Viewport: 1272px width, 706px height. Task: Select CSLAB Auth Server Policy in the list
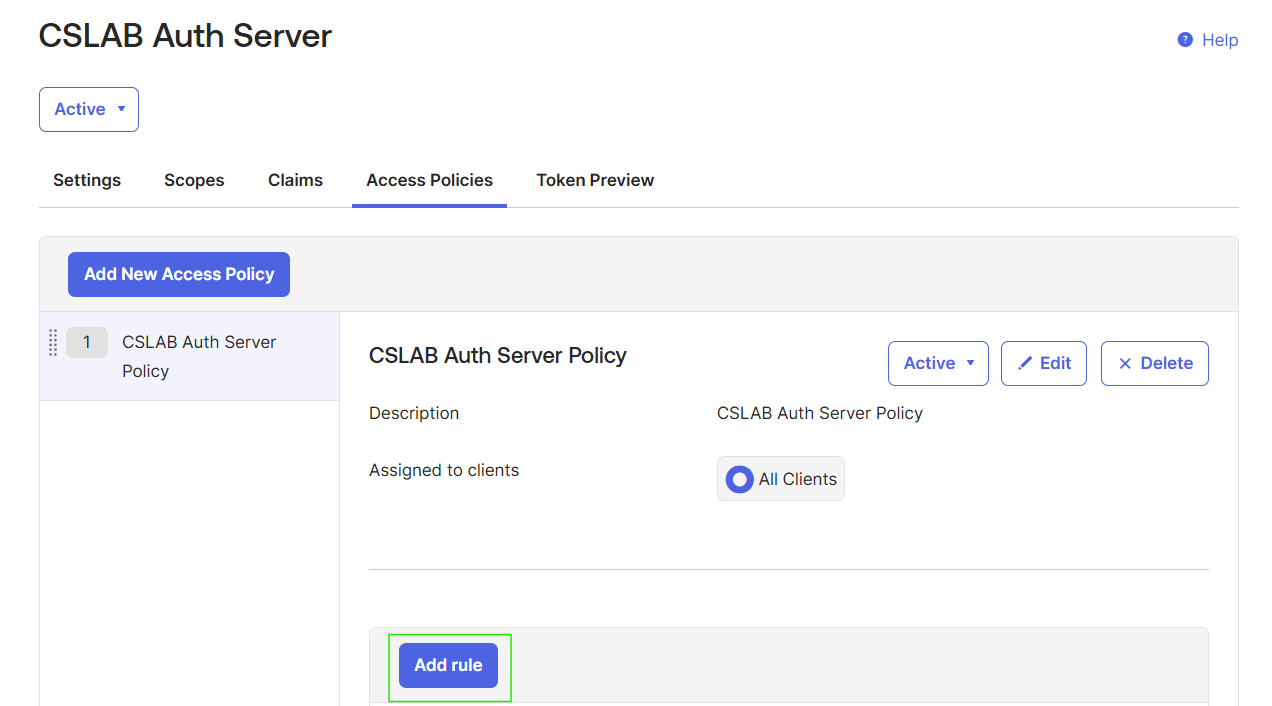(x=190, y=356)
